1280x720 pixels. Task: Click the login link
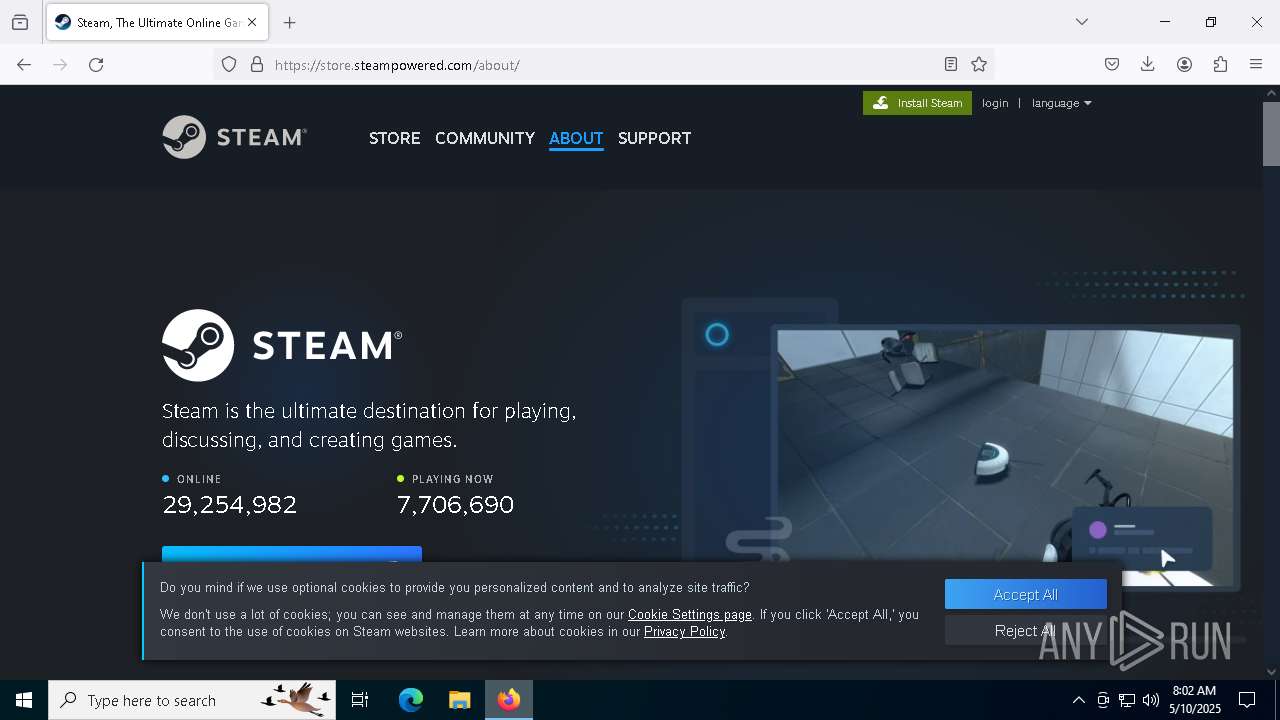point(995,103)
